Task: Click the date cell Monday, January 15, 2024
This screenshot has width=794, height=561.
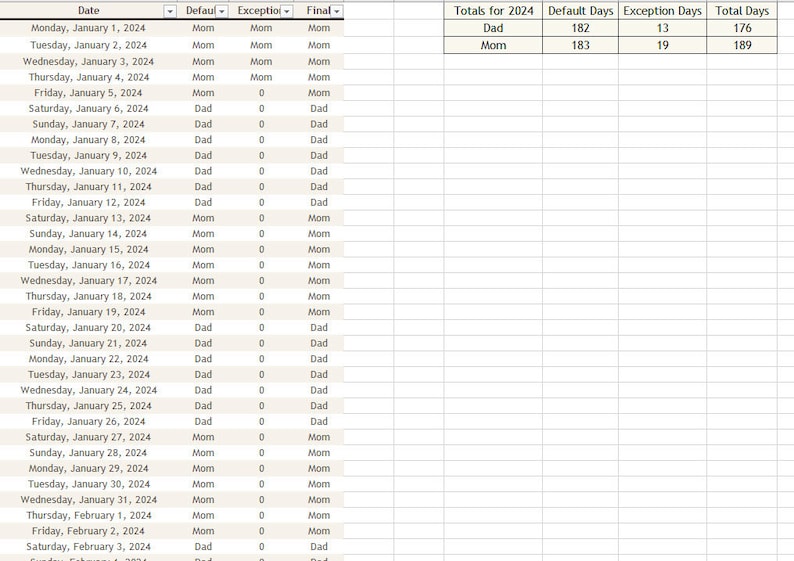Action: tap(89, 249)
